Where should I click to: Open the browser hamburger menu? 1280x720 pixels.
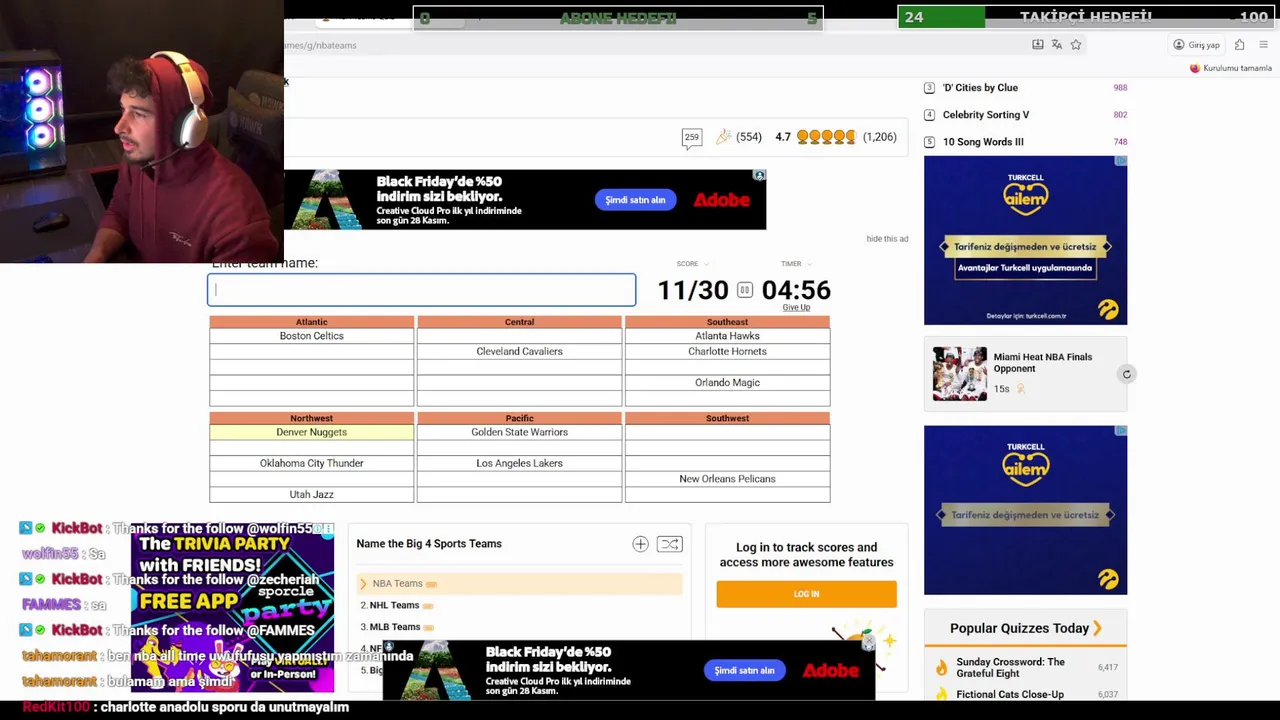coord(1263,45)
